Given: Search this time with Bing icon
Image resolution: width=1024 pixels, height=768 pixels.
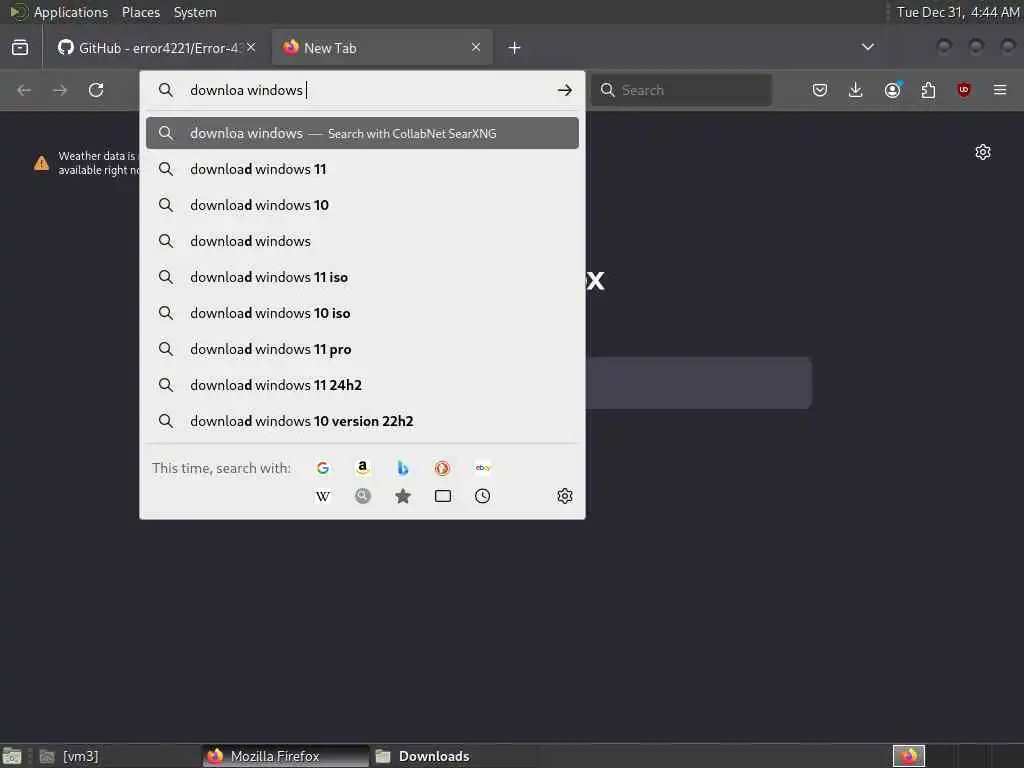Looking at the screenshot, I should pyautogui.click(x=402, y=468).
